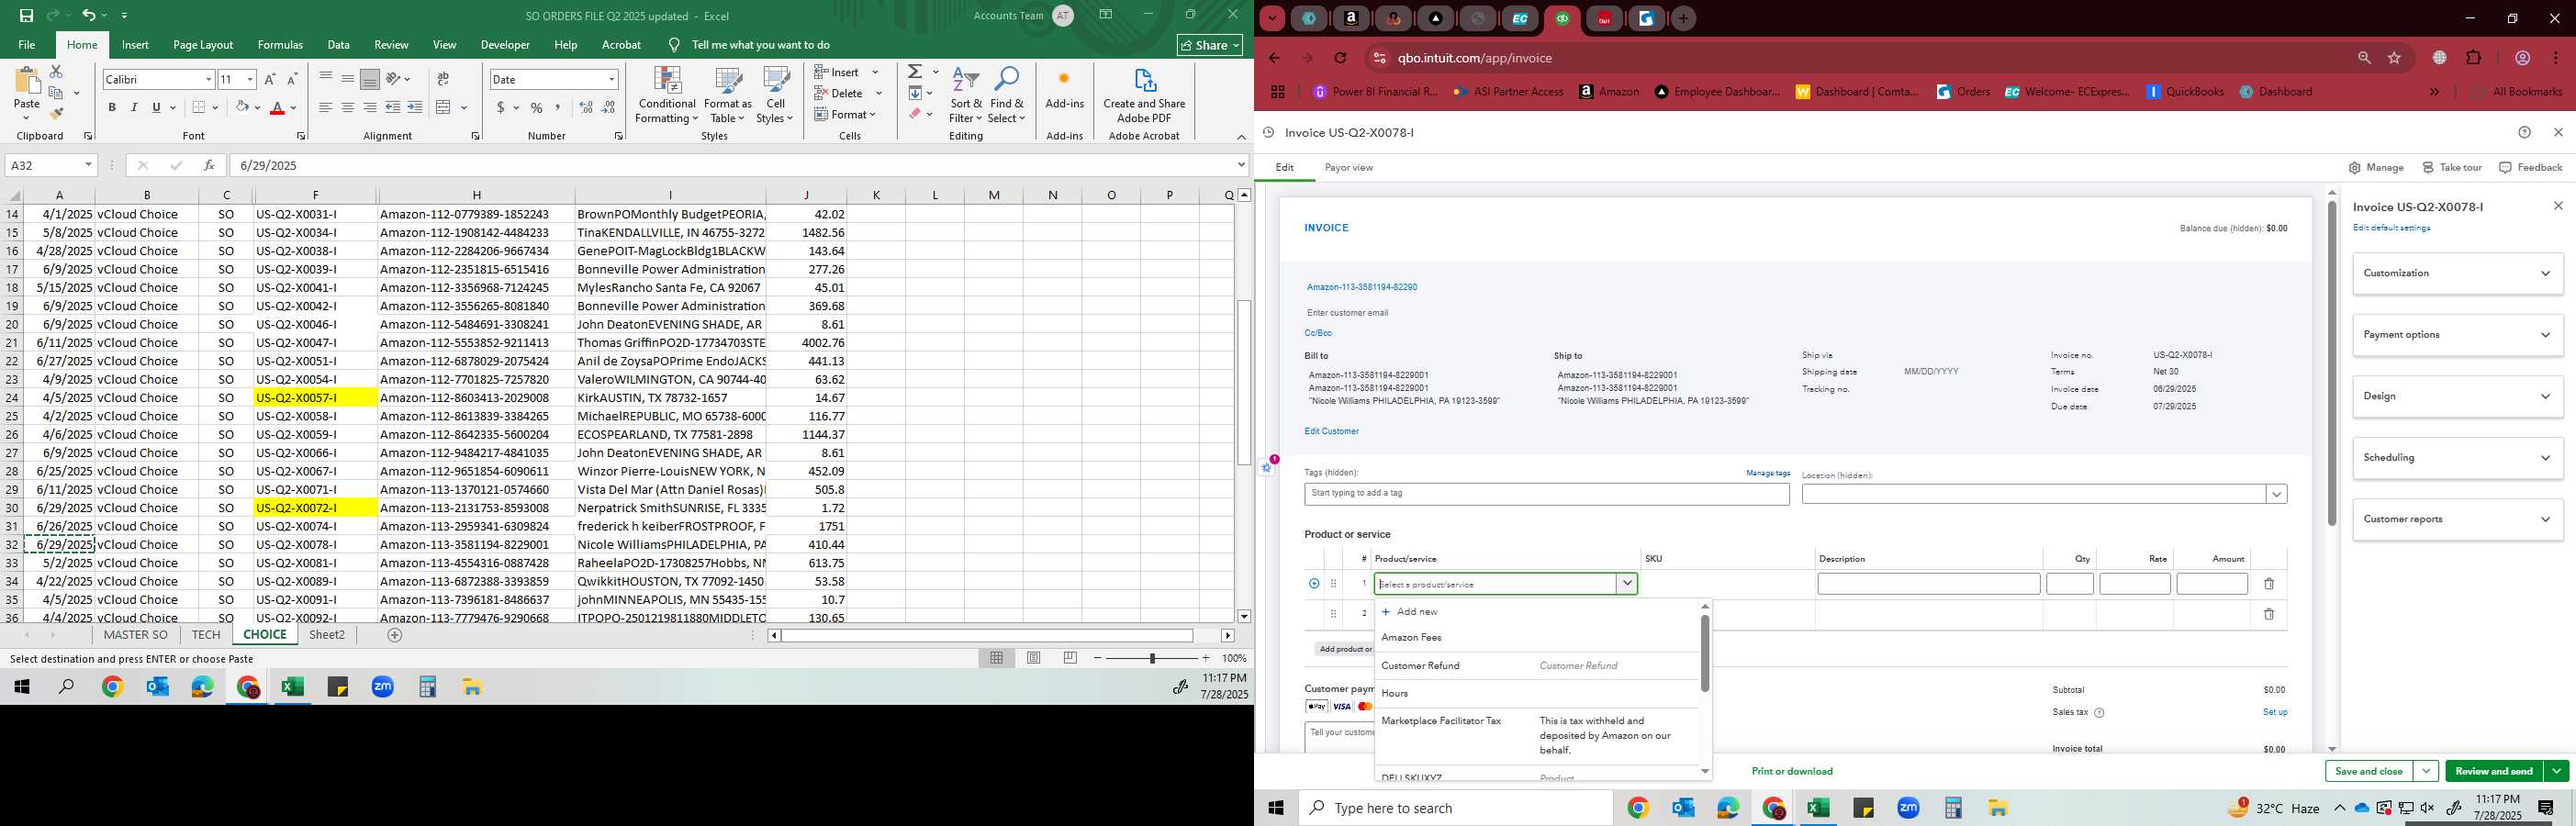2576x826 pixels.
Task: Open the Page Layout ribbon tab
Action: point(203,45)
